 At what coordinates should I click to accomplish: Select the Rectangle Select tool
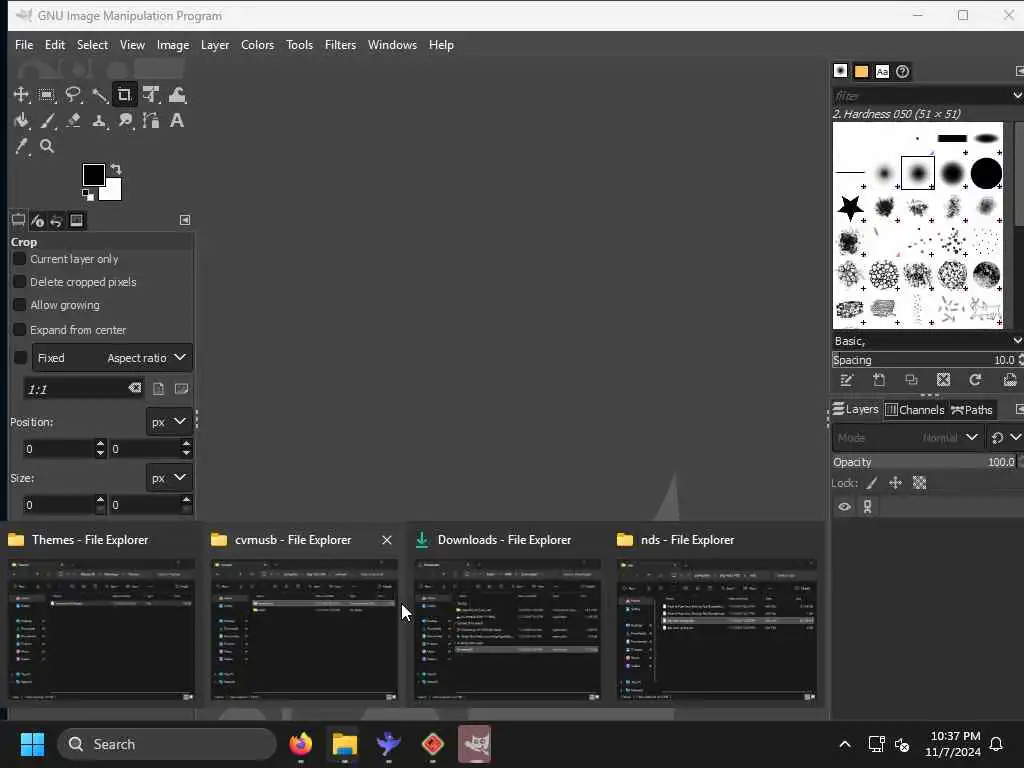[46, 95]
